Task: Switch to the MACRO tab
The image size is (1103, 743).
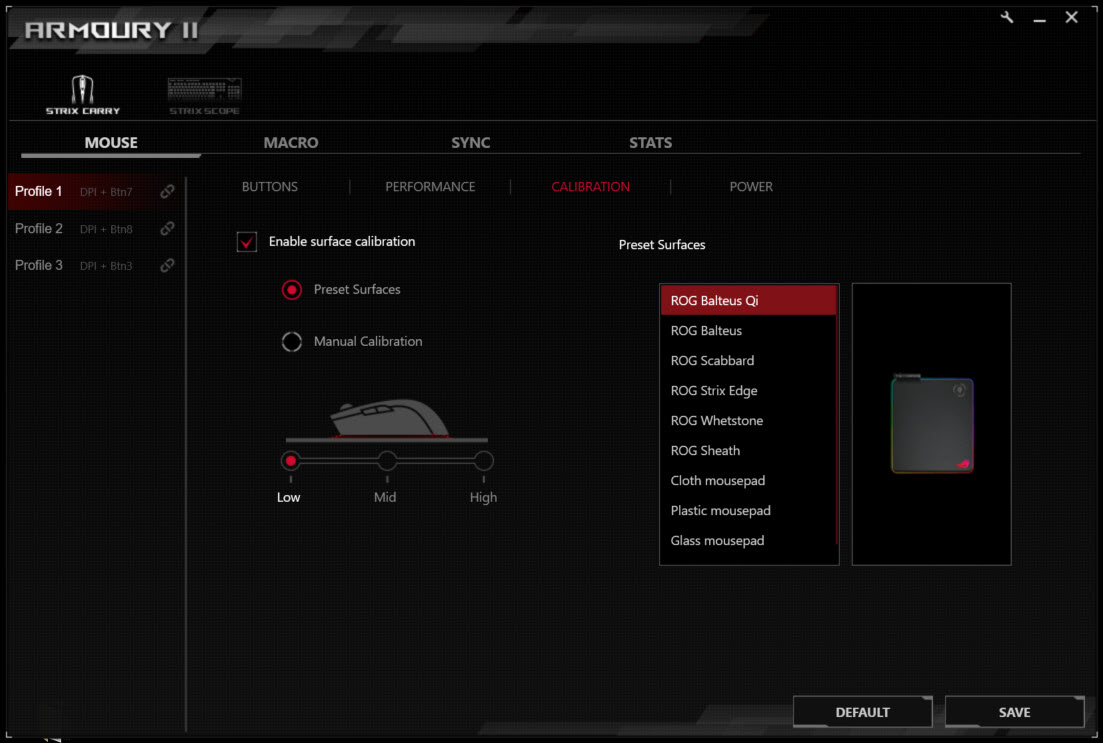Action: [x=291, y=142]
